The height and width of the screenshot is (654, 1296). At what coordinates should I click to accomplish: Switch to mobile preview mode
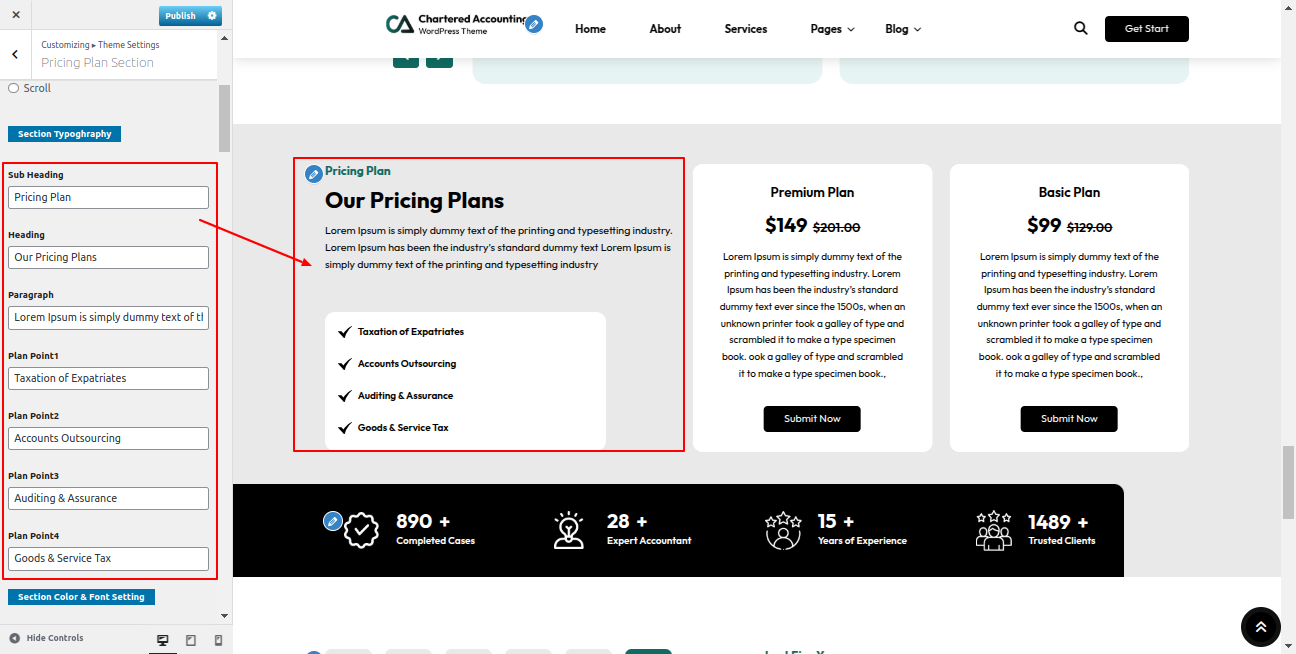click(x=218, y=640)
